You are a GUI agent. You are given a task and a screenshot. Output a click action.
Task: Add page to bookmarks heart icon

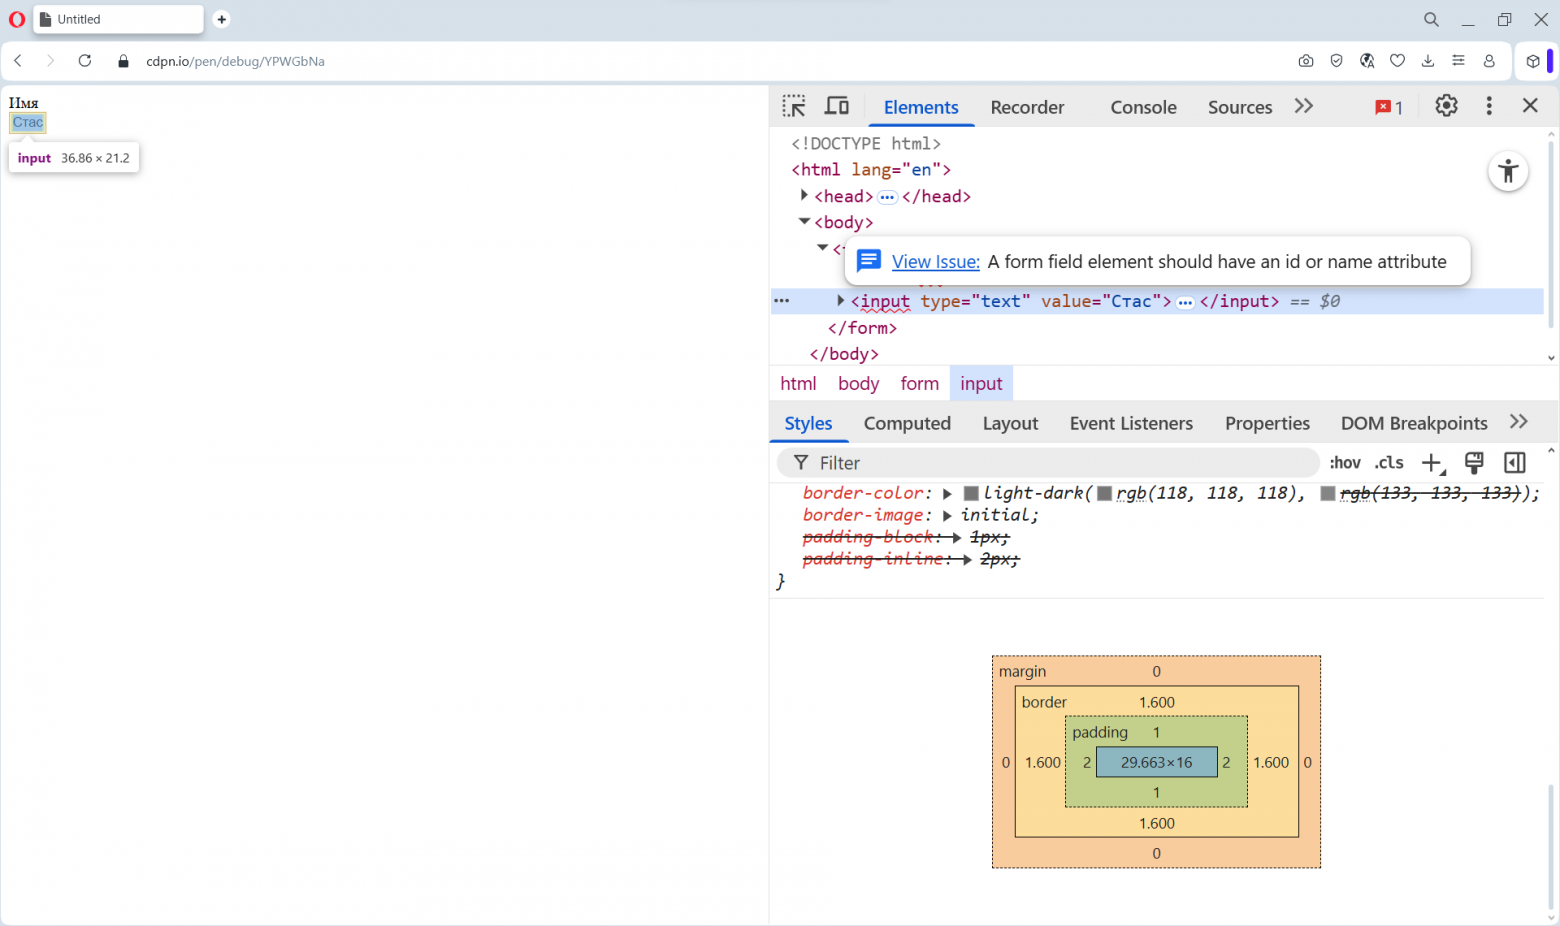pos(1398,61)
